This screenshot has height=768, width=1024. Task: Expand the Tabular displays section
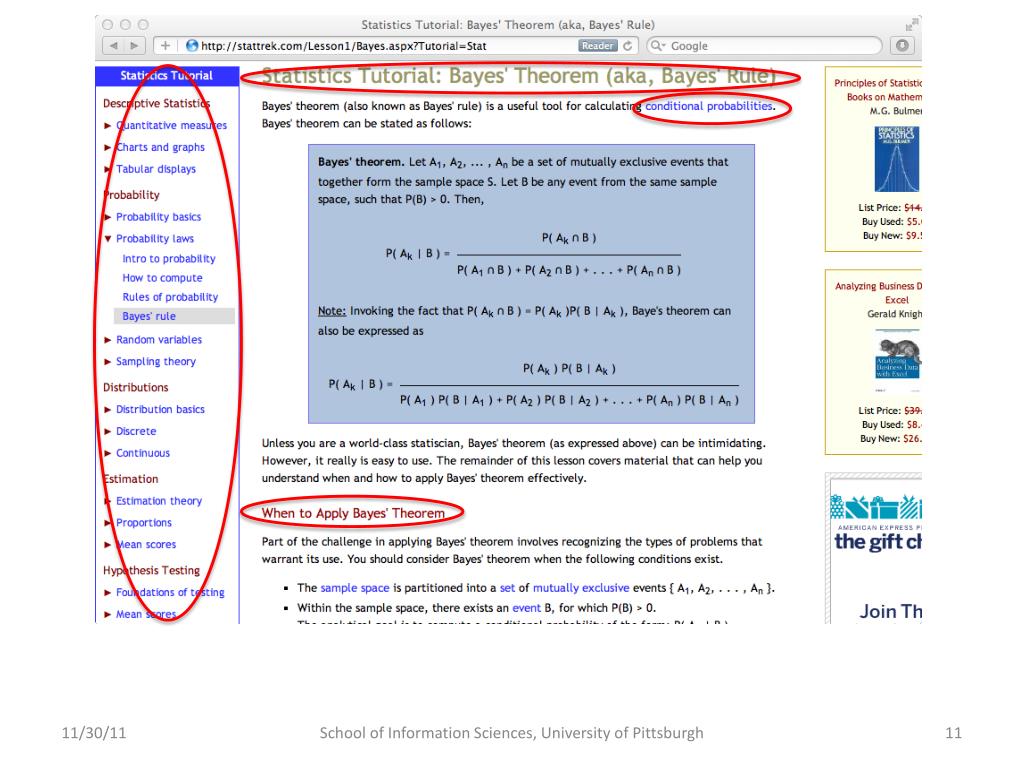pyautogui.click(x=108, y=169)
